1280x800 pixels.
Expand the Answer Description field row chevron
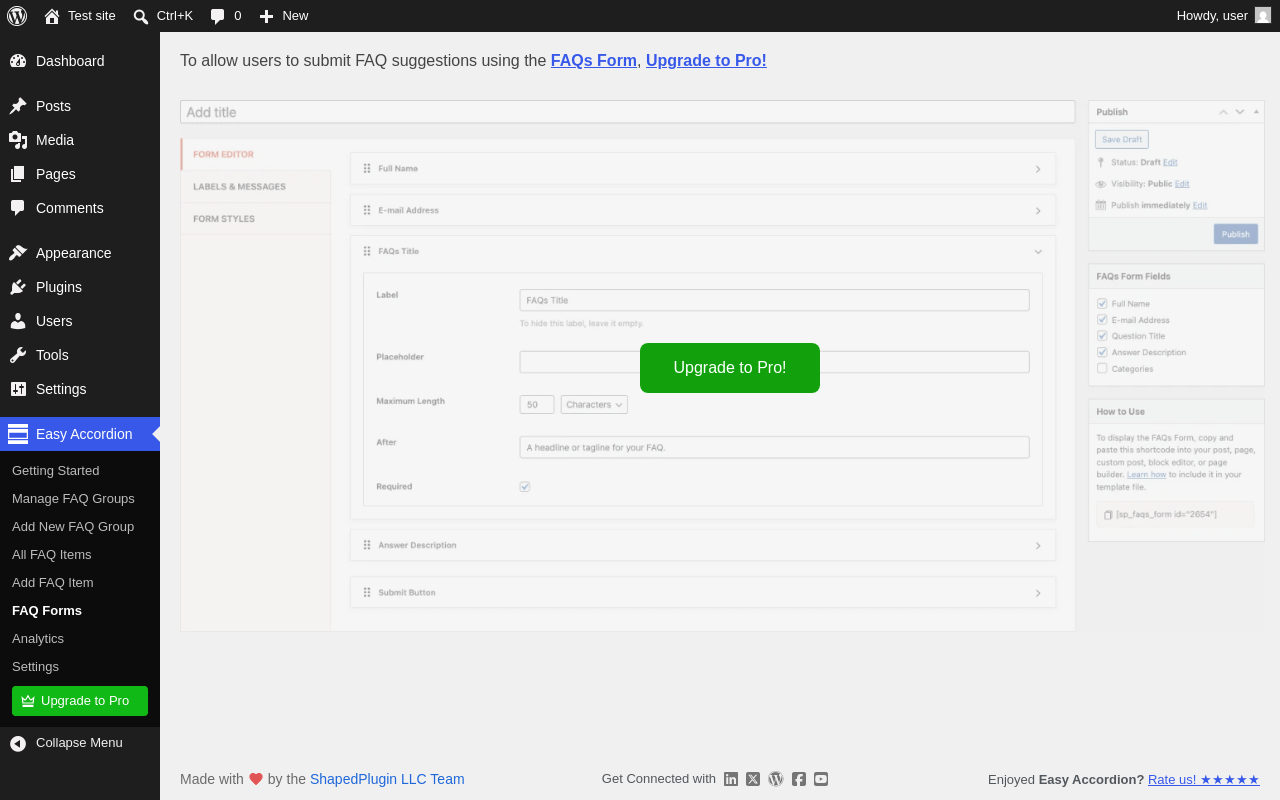pyautogui.click(x=1038, y=546)
